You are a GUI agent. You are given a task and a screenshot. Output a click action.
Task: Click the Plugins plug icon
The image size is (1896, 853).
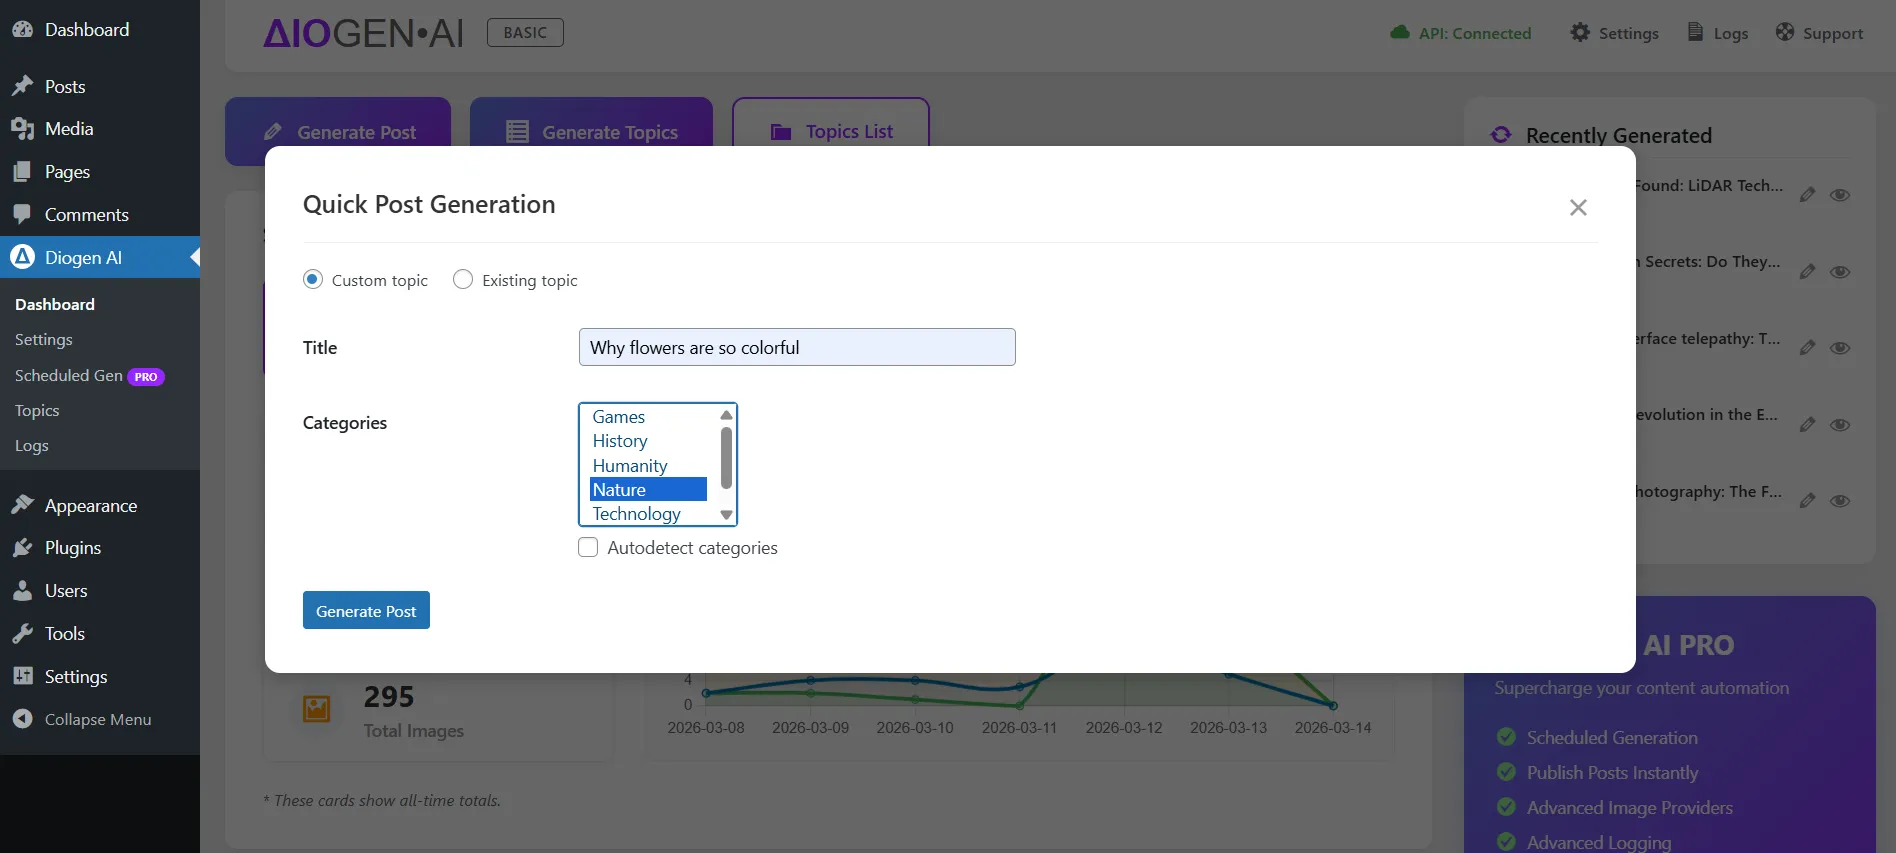22,547
